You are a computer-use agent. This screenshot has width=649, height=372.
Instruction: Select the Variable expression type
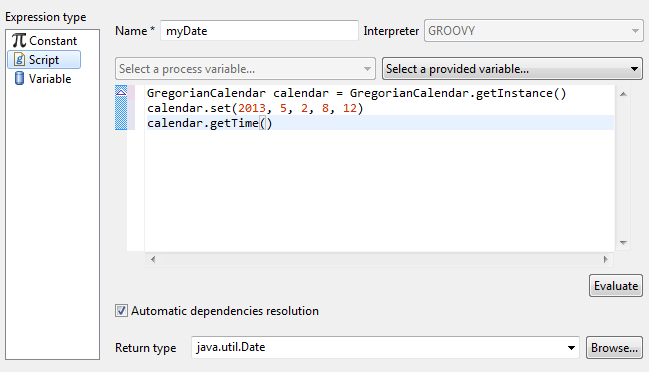pos(42,79)
